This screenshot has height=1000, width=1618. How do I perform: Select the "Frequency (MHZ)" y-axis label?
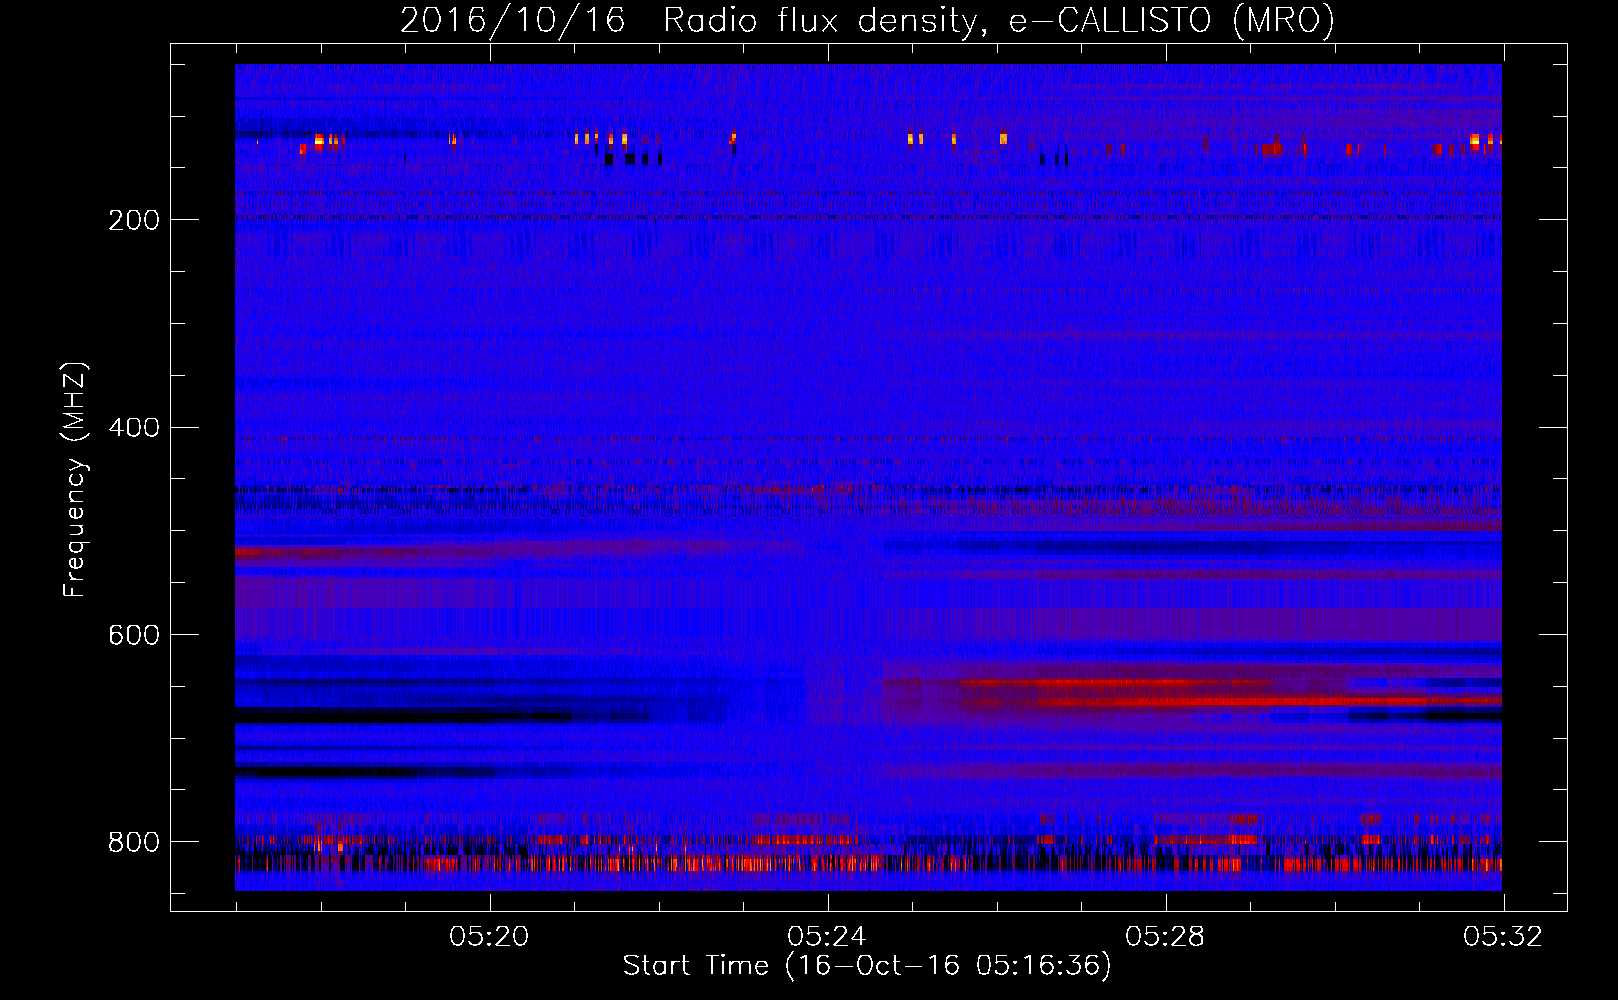(75, 479)
